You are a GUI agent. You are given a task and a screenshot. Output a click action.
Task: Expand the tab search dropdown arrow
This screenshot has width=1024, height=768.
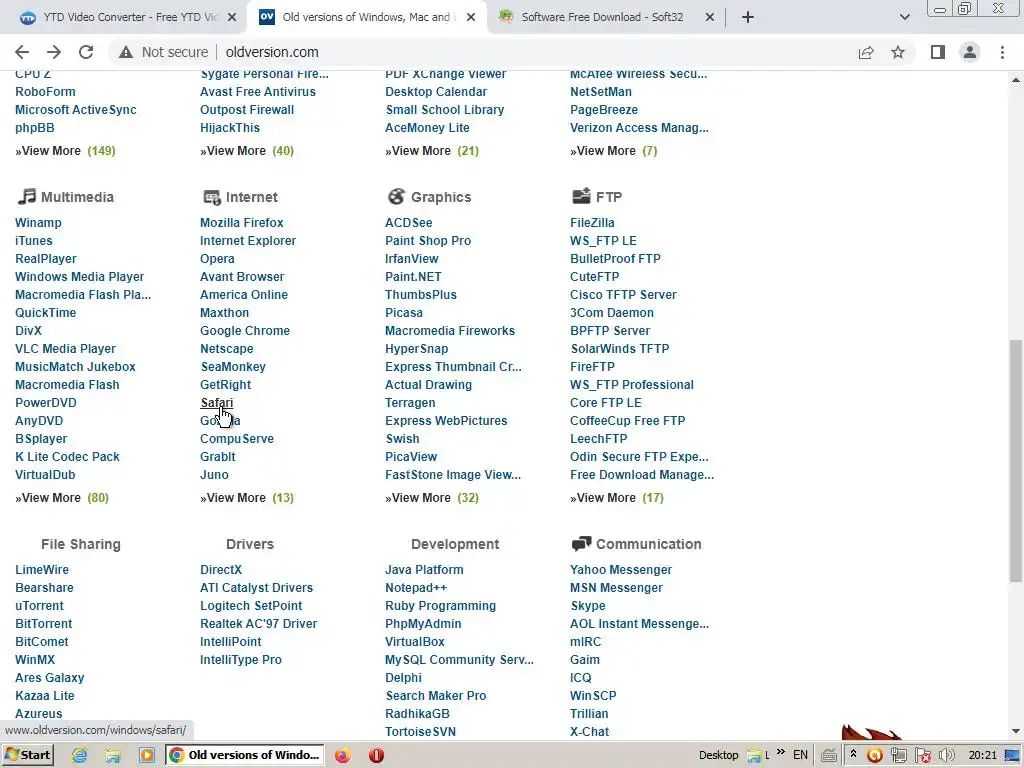[x=904, y=17]
